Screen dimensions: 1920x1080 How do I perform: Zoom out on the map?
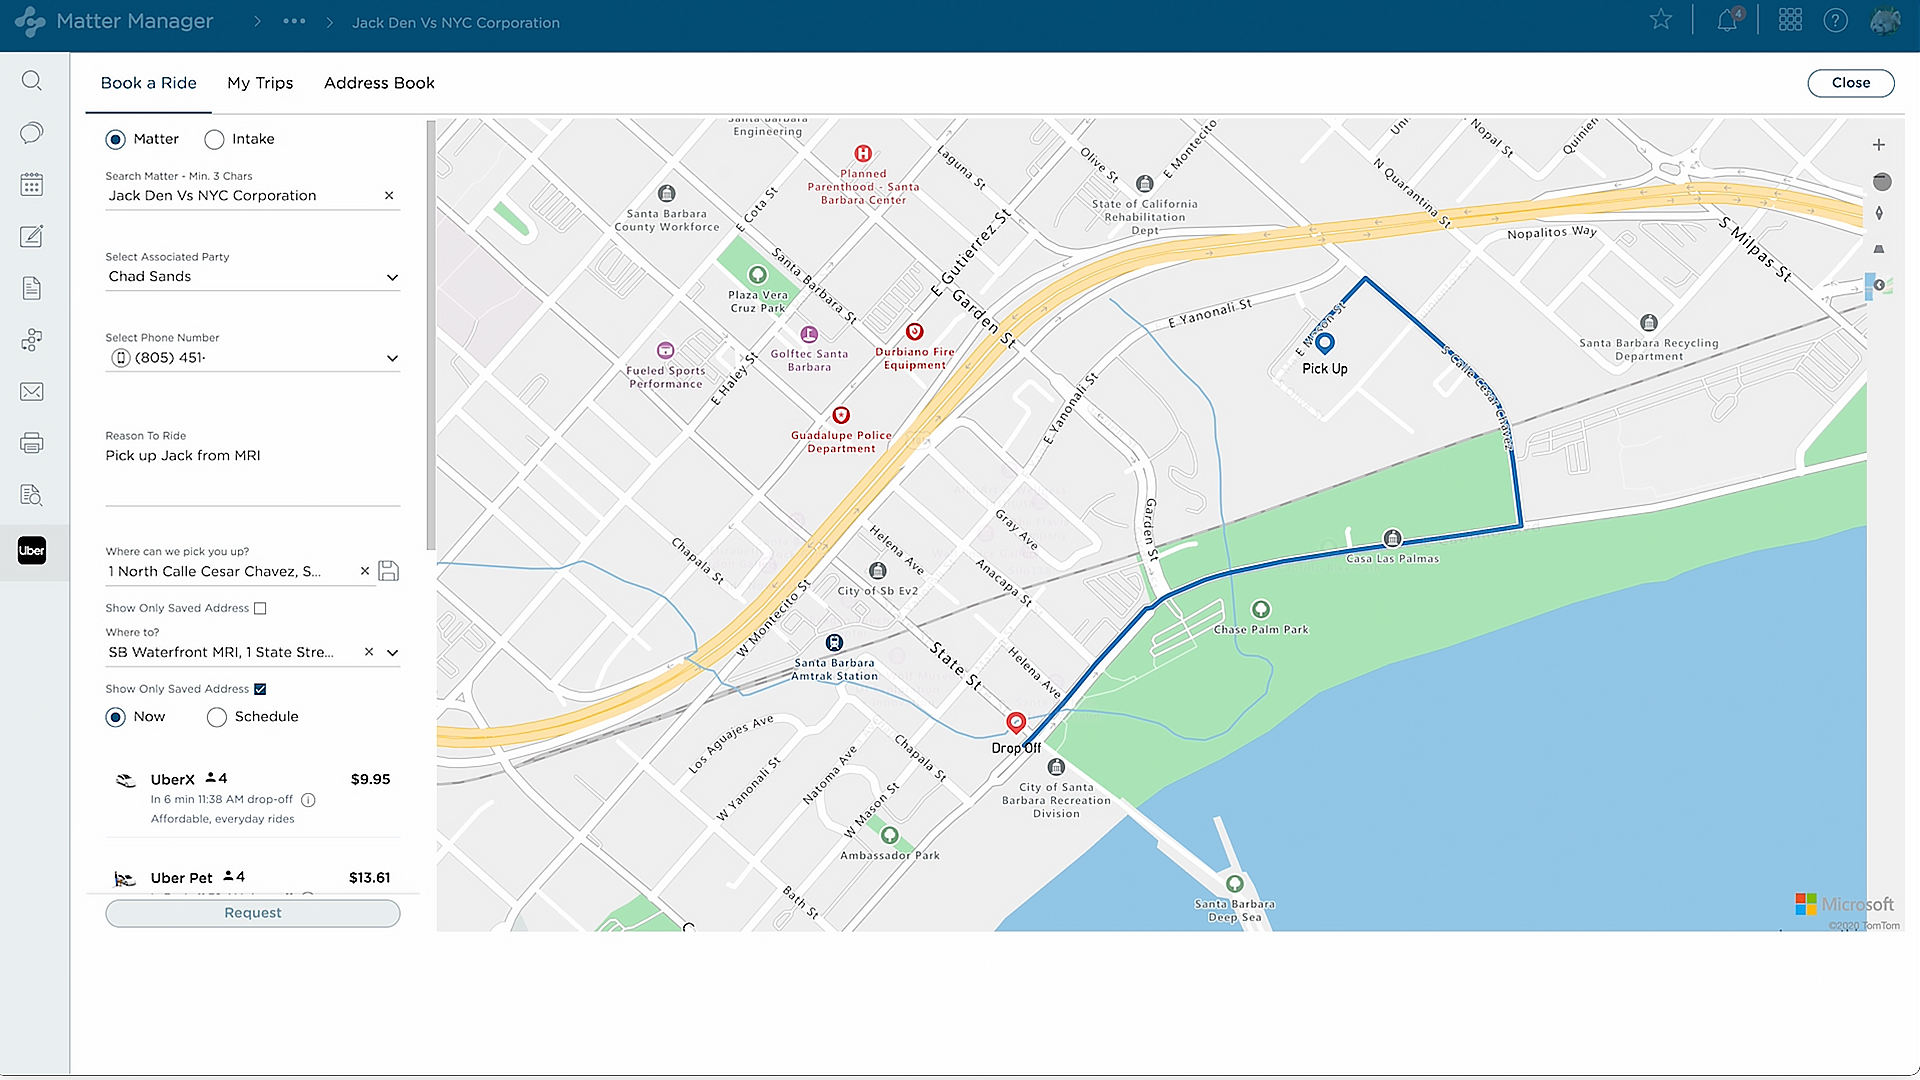pyautogui.click(x=1882, y=181)
